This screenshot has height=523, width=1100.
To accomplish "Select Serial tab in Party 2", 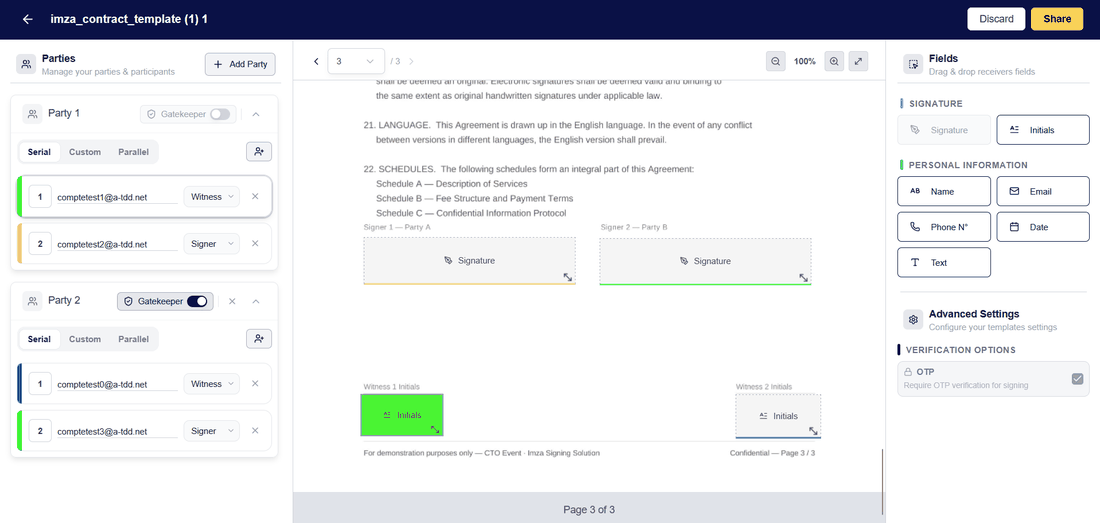I will 39,339.
